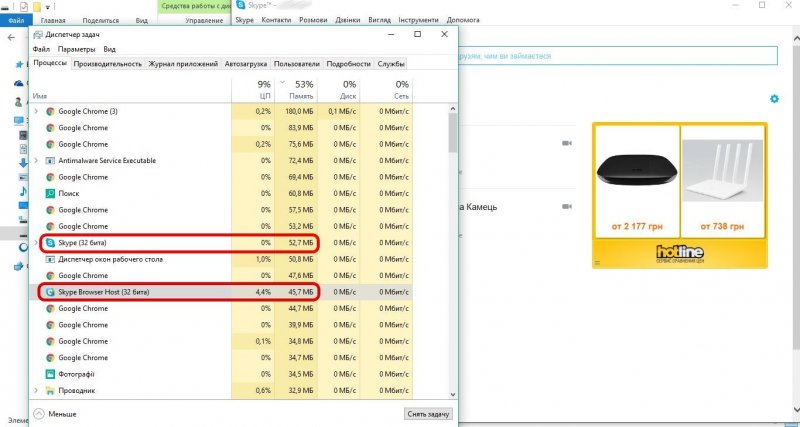800x427 pixels.
Task: Select the Поиск process icon
Action: (x=50, y=193)
